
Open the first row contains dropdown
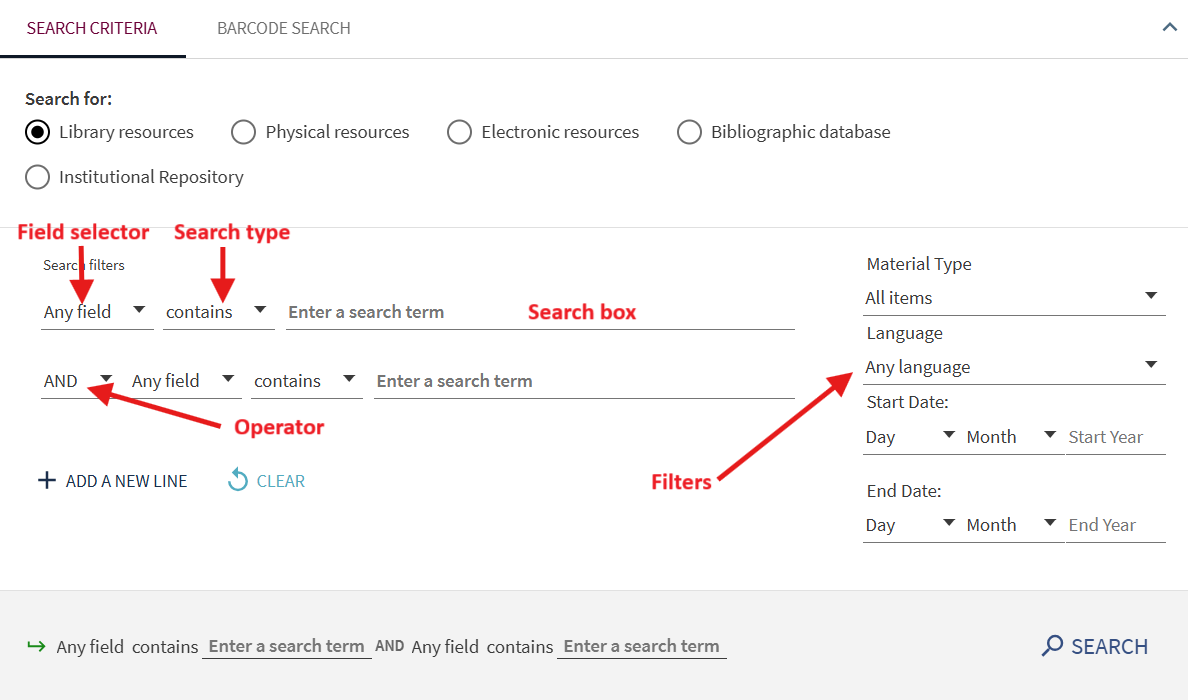218,312
